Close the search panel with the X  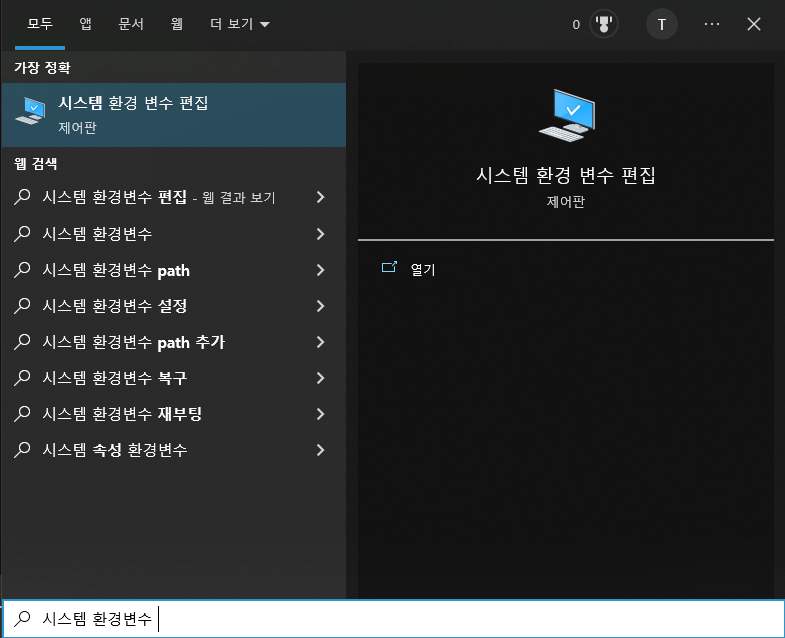pos(753,24)
